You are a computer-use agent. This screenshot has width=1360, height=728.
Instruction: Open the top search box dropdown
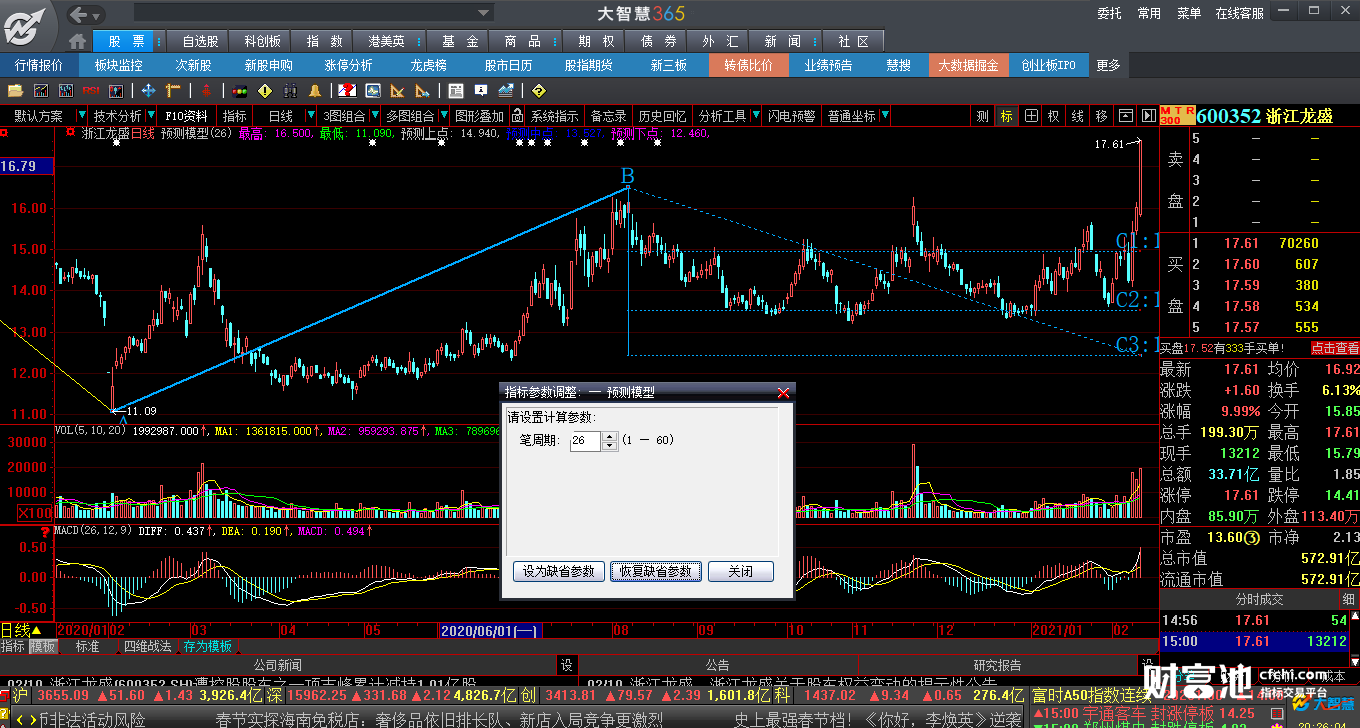484,13
